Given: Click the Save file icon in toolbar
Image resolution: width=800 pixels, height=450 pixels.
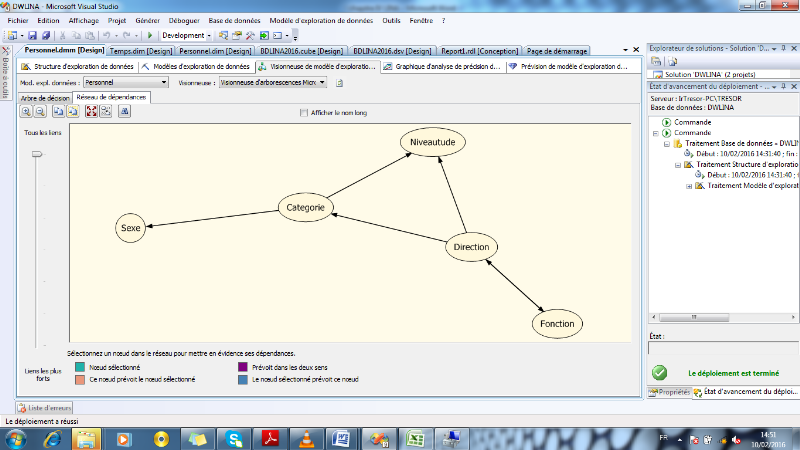Looking at the screenshot, I should pyautogui.click(x=32, y=35).
